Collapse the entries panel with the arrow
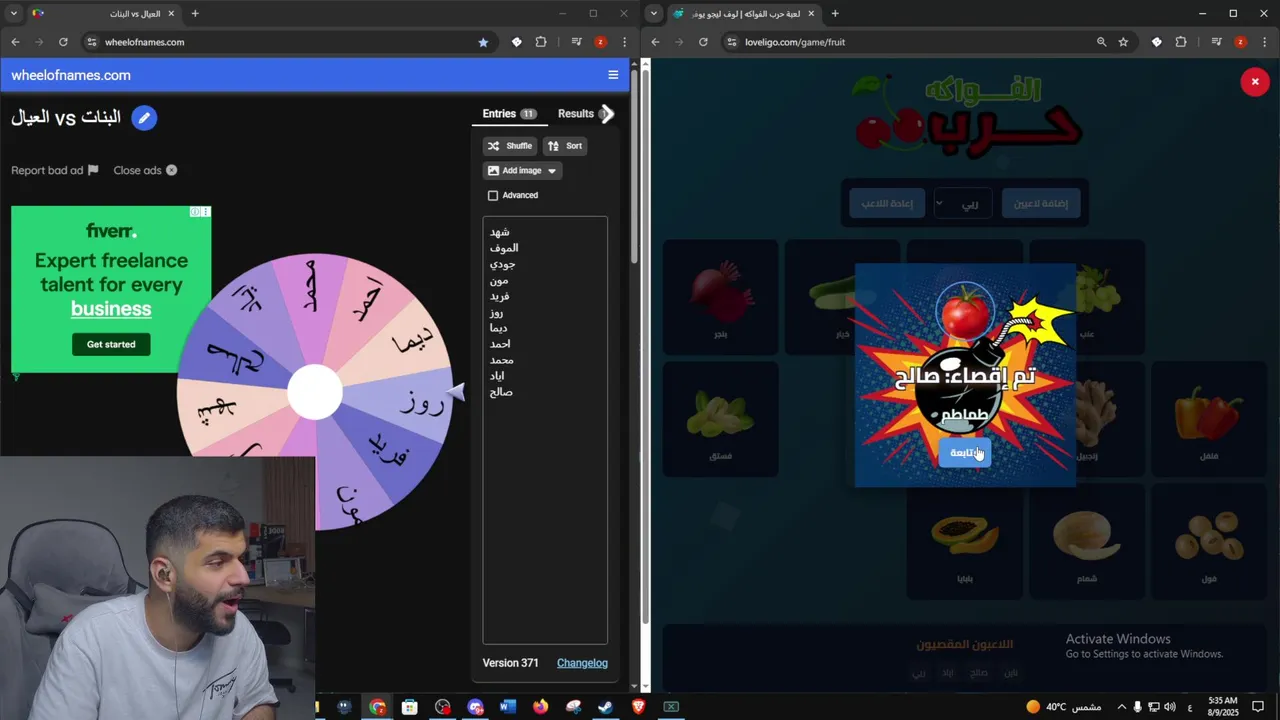 [x=607, y=114]
